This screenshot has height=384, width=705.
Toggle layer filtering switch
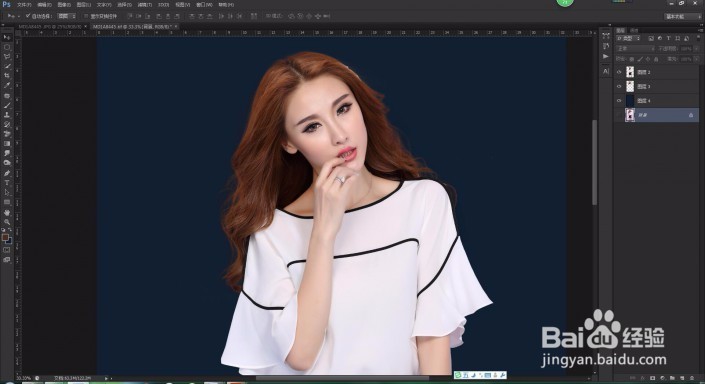698,39
